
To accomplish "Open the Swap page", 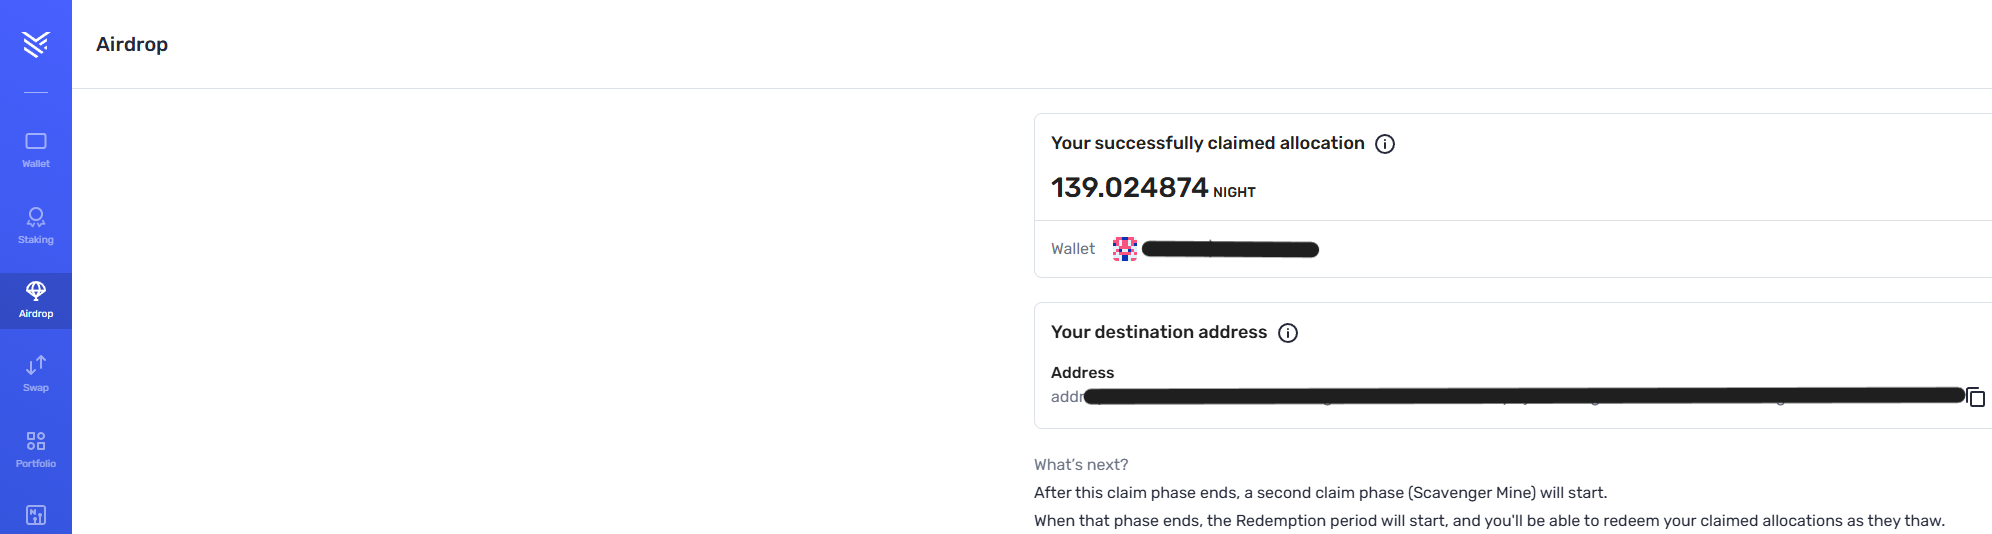I will 36,373.
